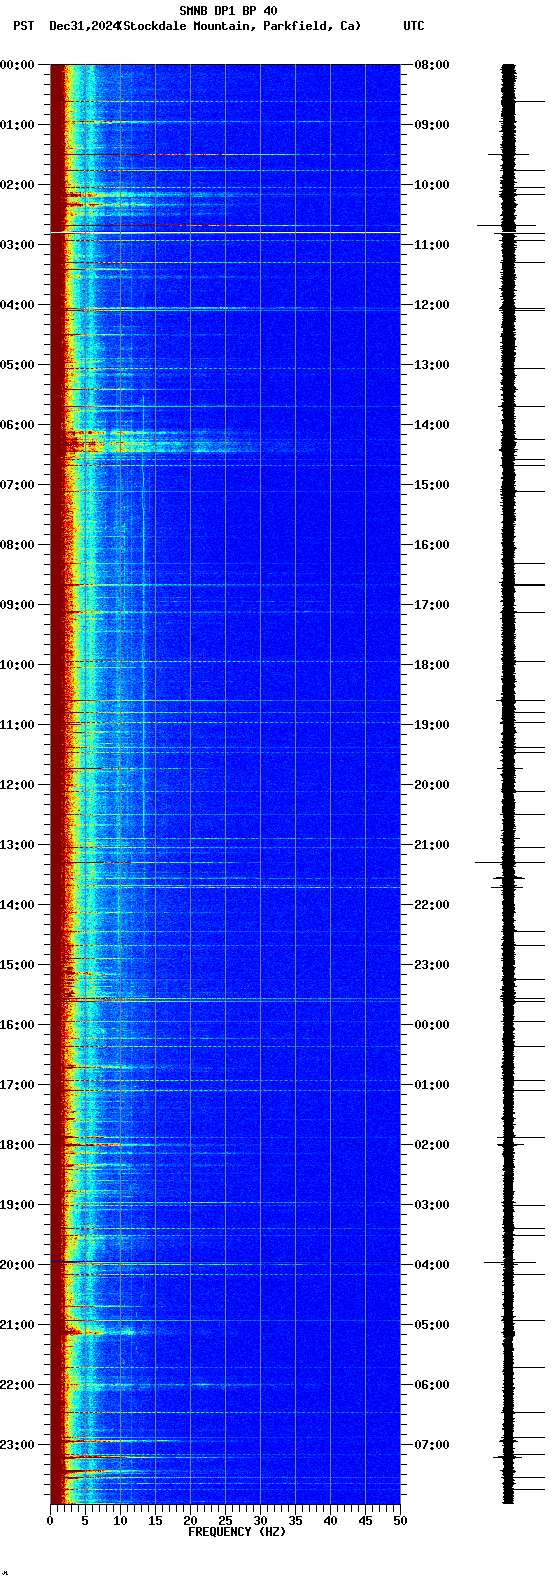The width and height of the screenshot is (552, 1584).
Task: Click the frequency axis value '25'
Action: point(225,1521)
